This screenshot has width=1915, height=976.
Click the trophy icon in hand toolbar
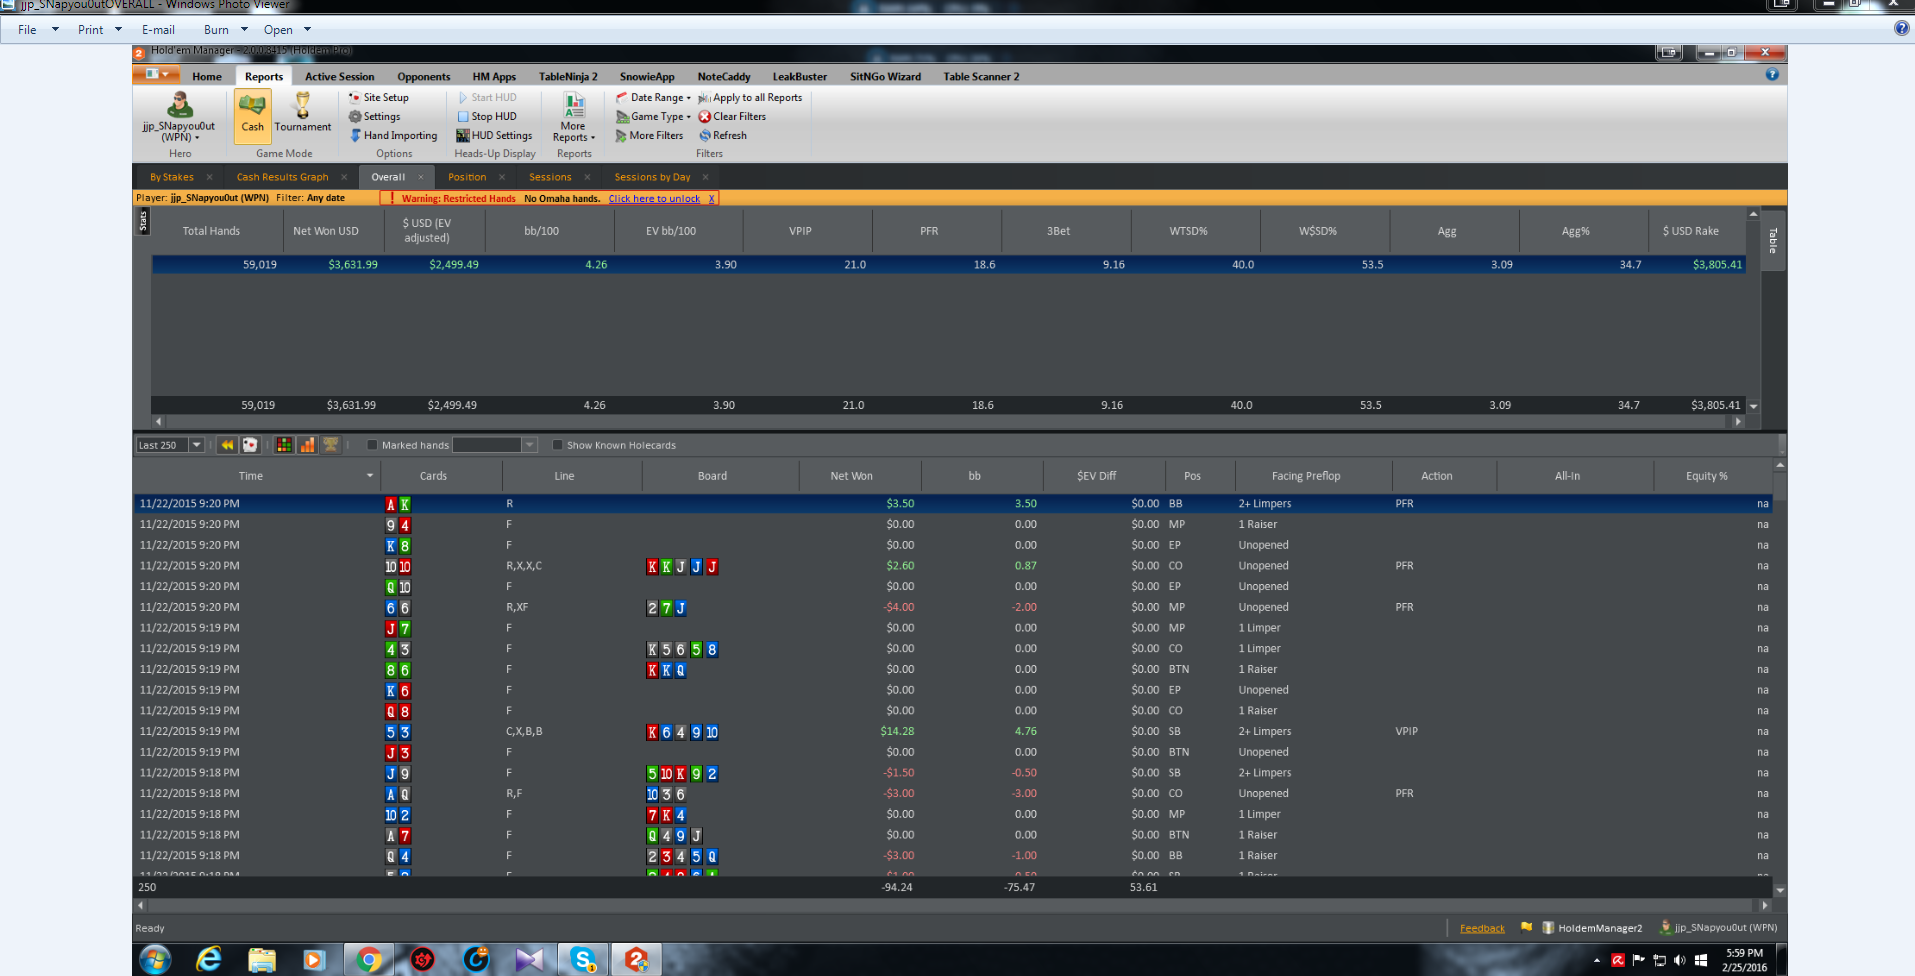(x=330, y=445)
